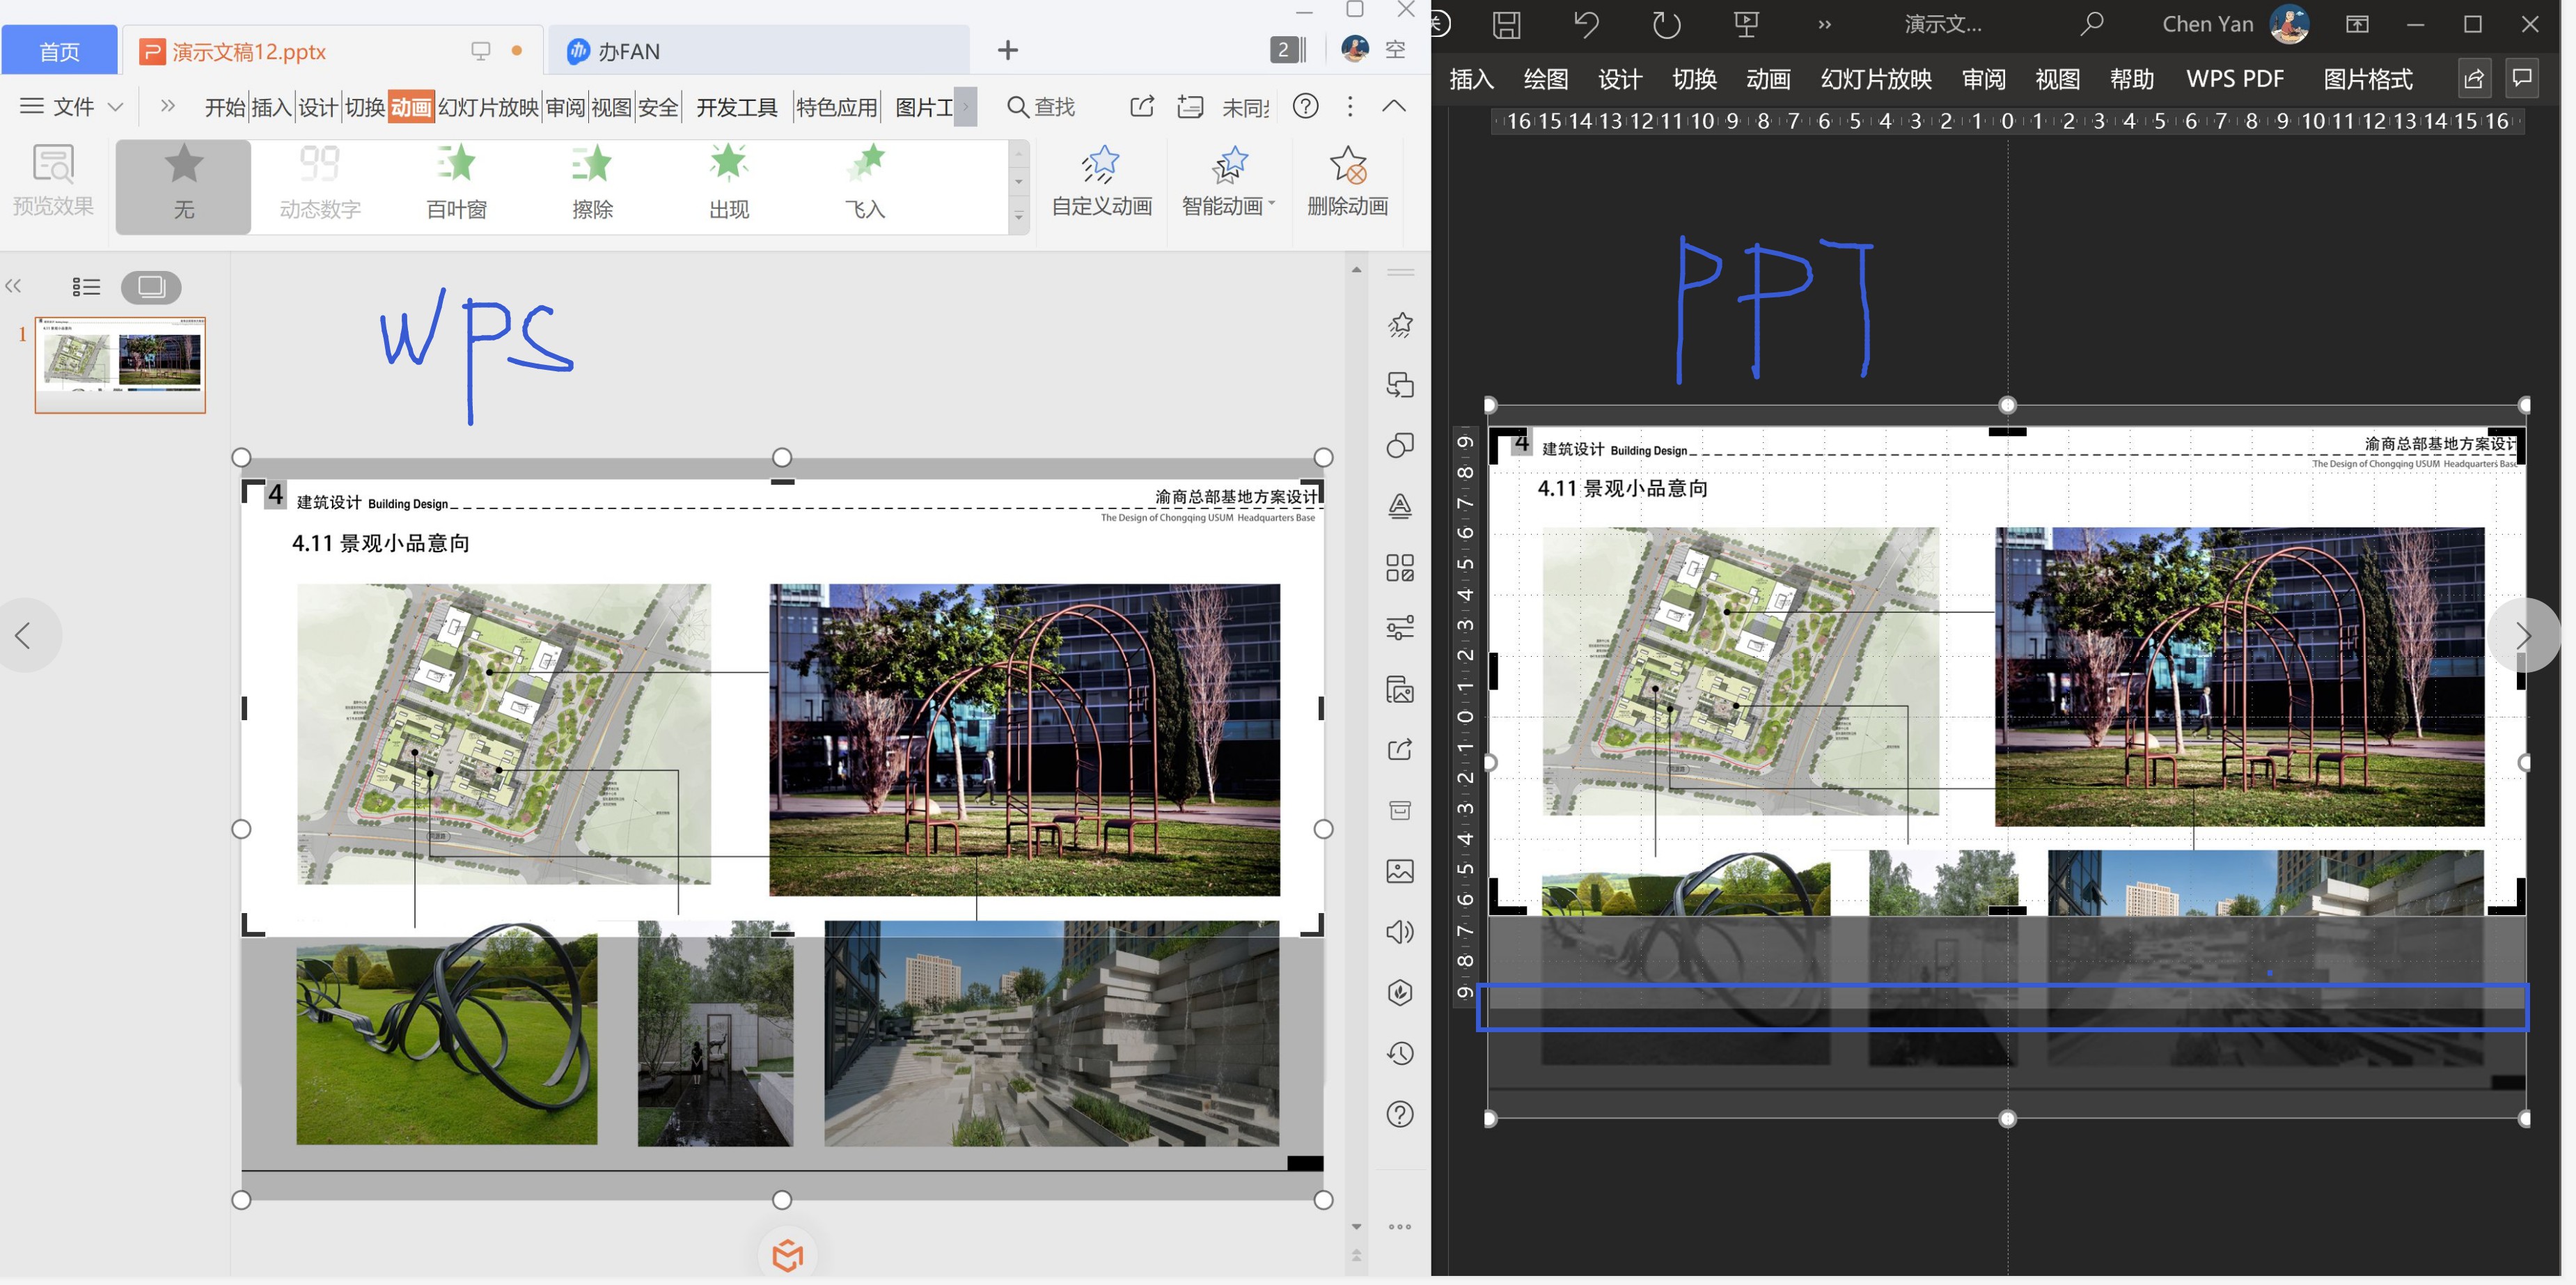The width and height of the screenshot is (2576, 1285).
Task: Collapse the WPS ribbon with up chevron
Action: coord(1393,106)
